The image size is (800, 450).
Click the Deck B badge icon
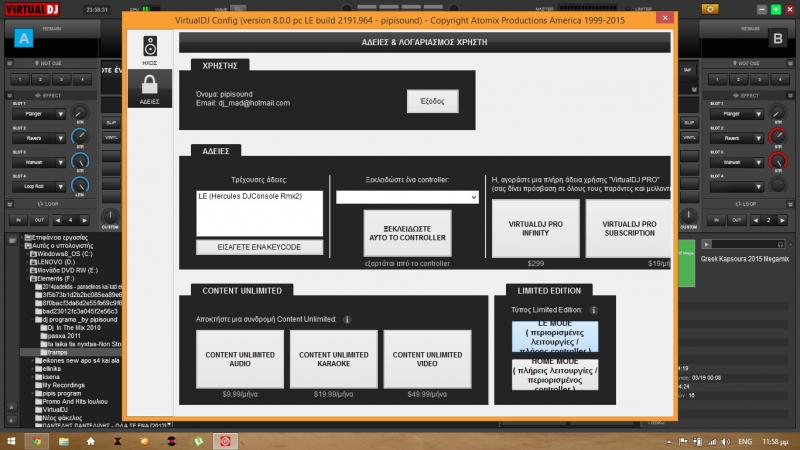pyautogui.click(x=776, y=38)
